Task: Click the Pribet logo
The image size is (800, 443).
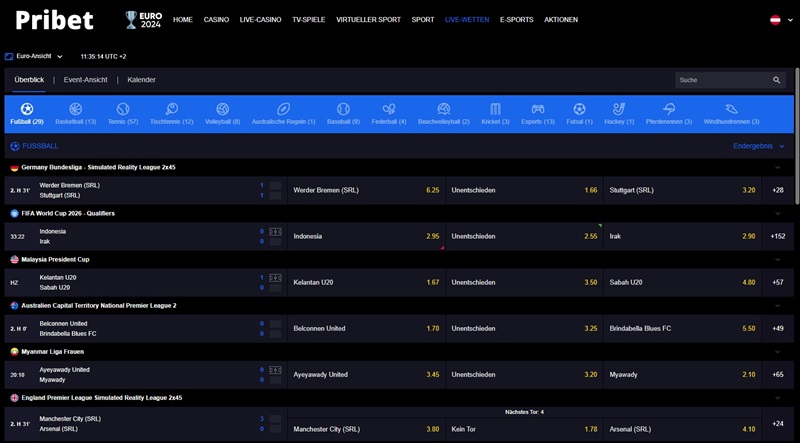Action: [54, 20]
